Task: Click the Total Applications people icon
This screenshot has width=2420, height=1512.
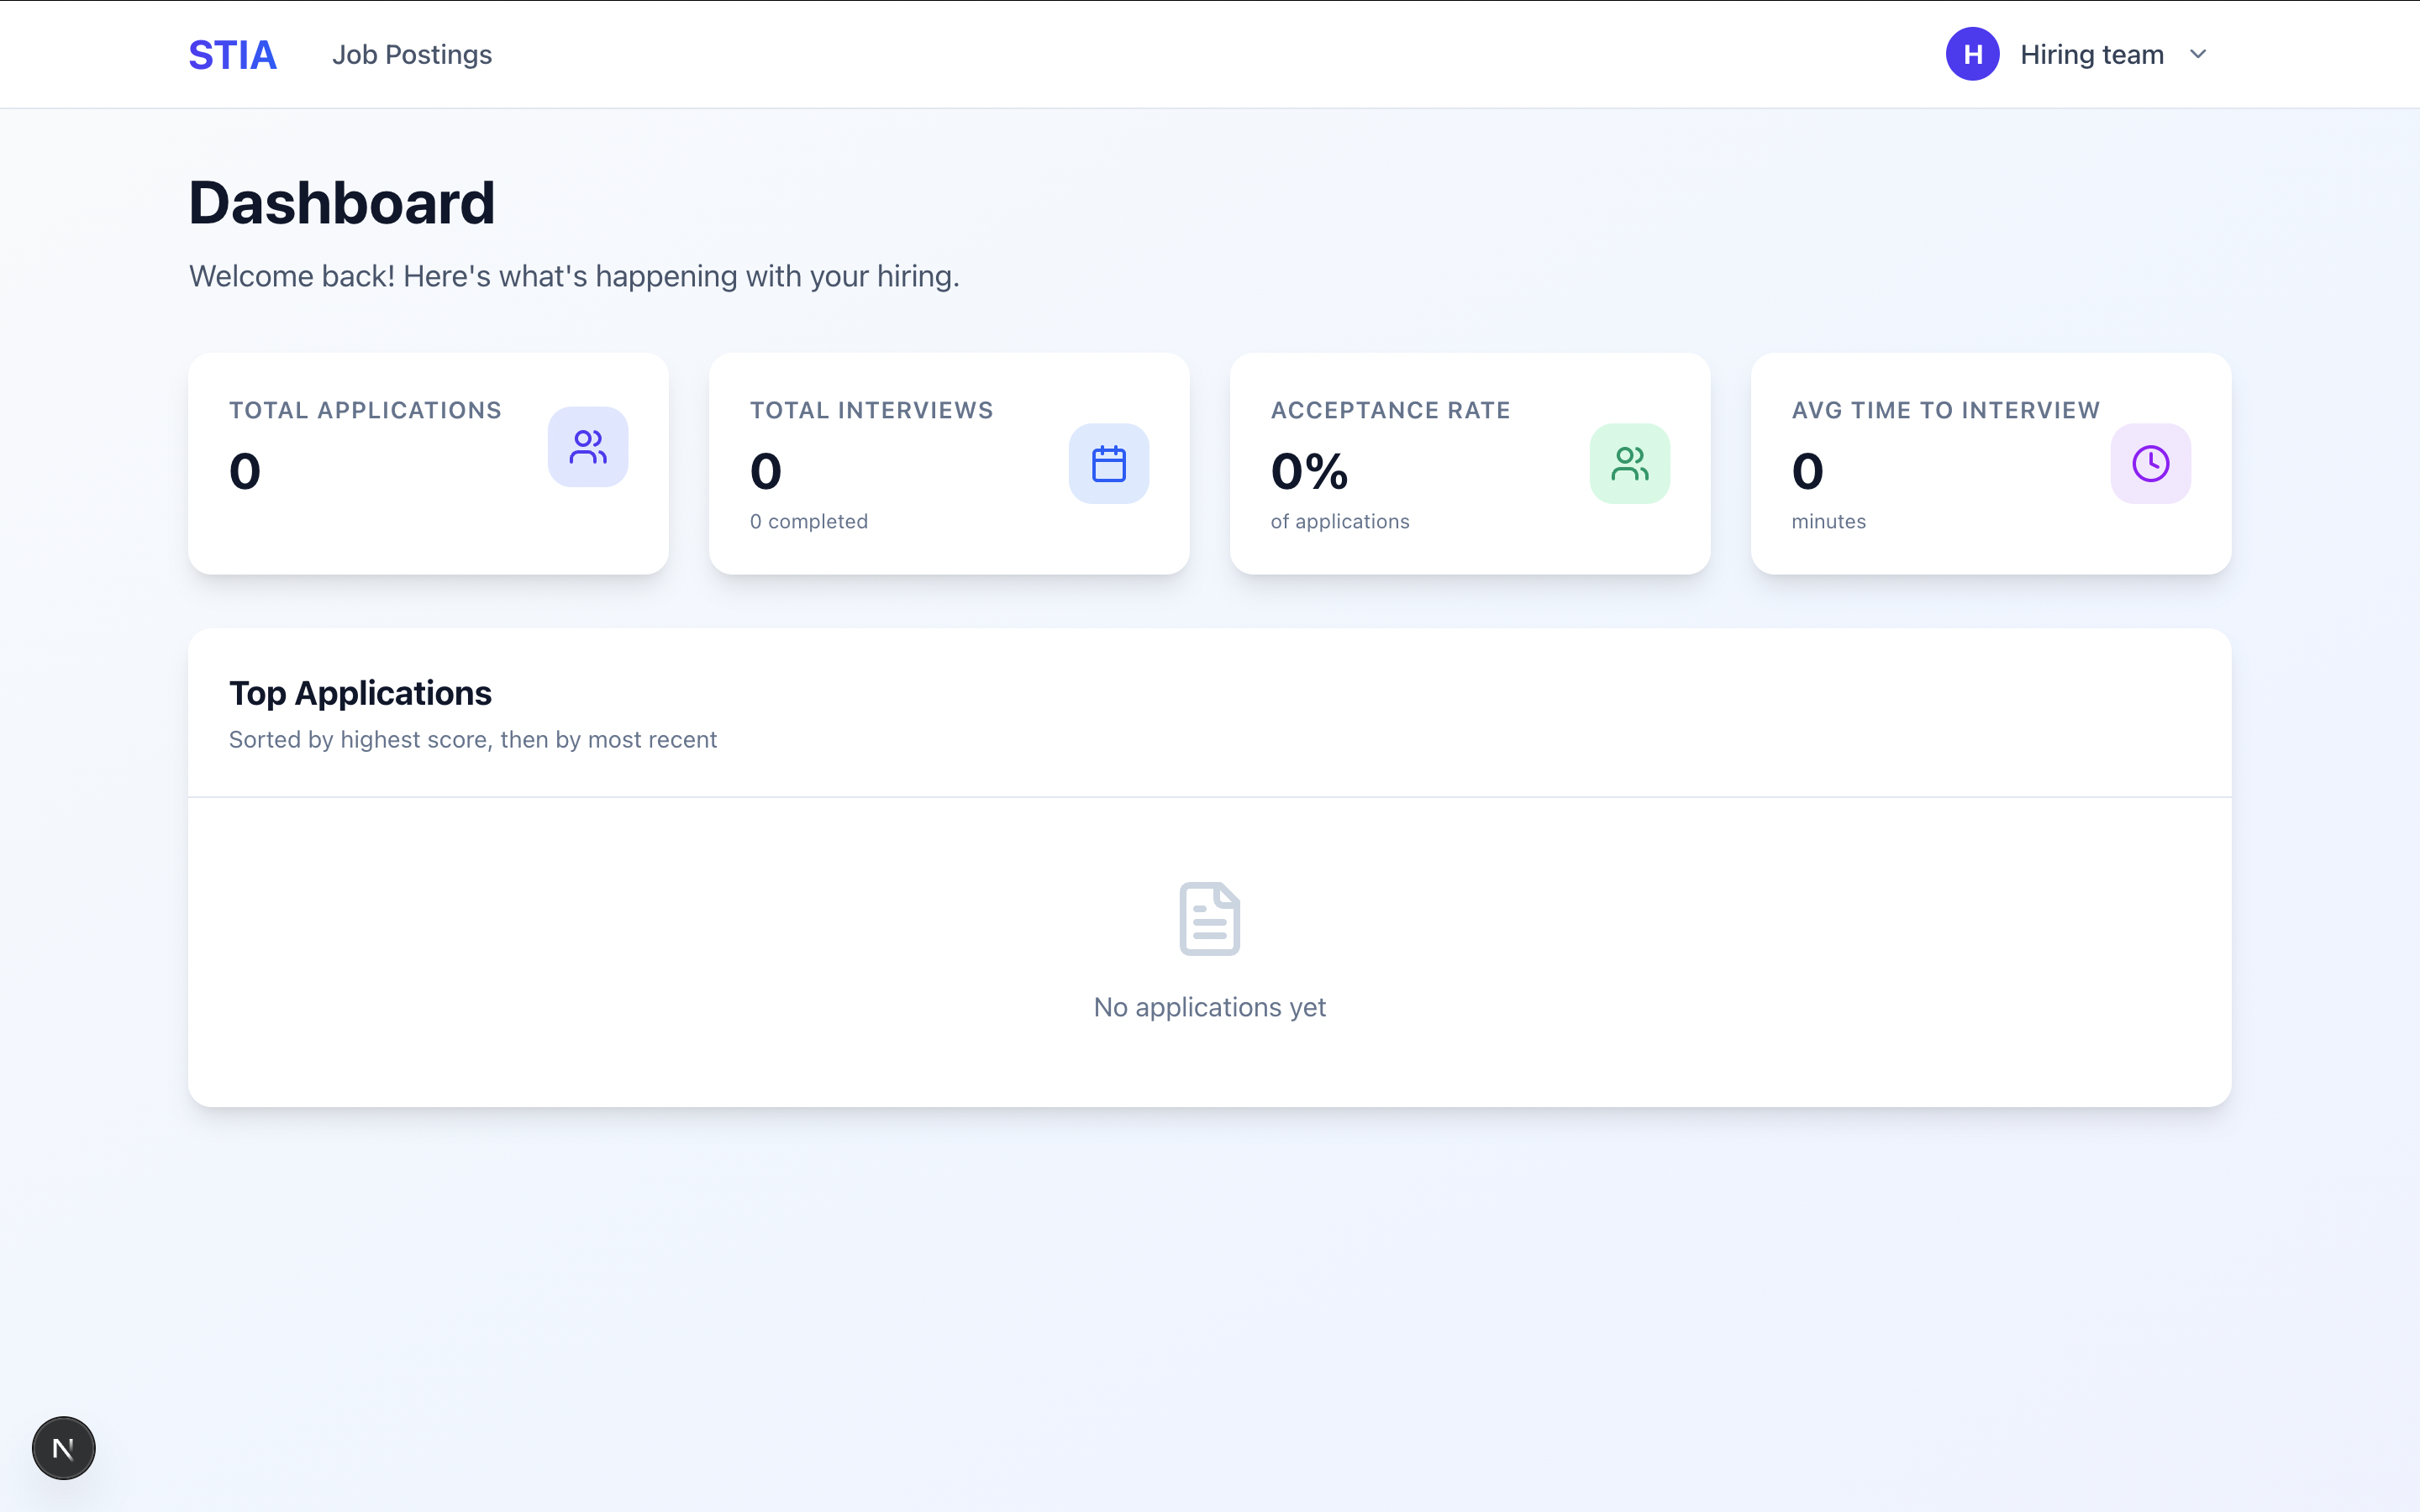Action: [x=587, y=447]
